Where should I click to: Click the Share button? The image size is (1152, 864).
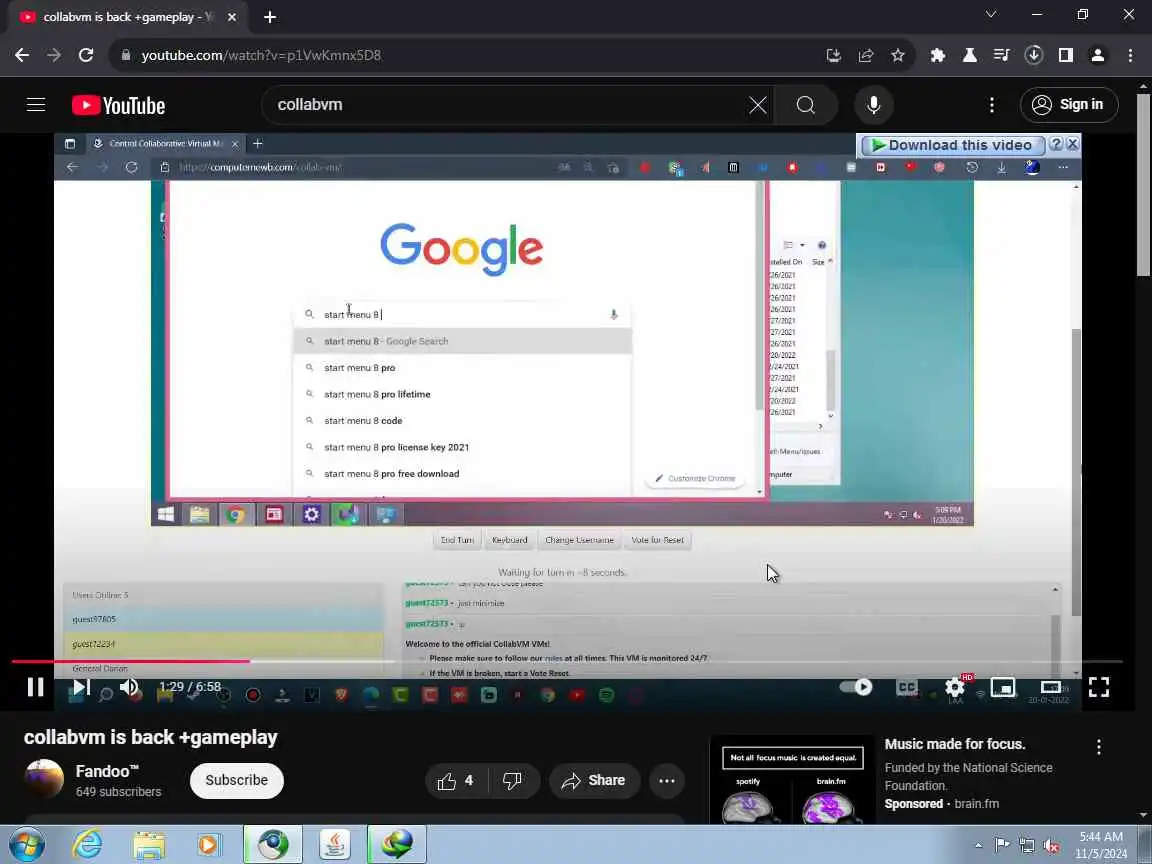click(594, 781)
